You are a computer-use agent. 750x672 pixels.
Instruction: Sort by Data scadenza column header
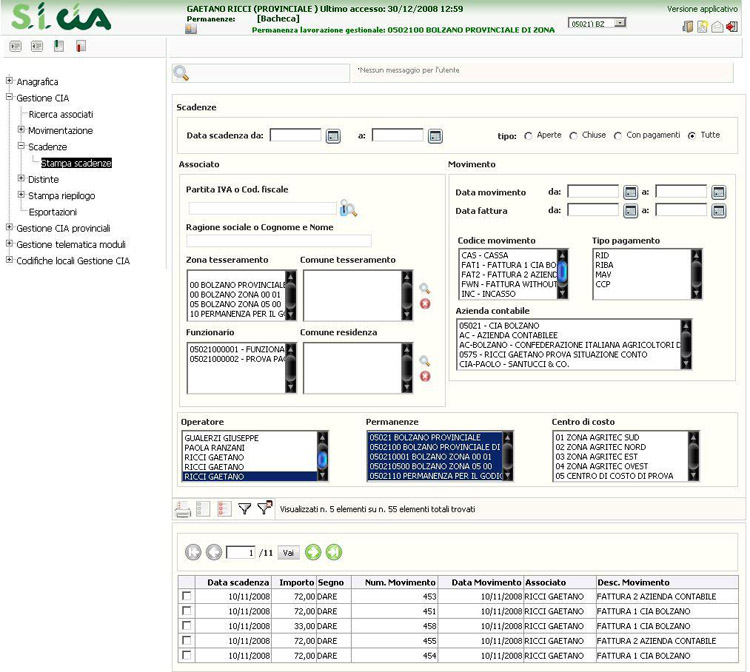coord(238,582)
